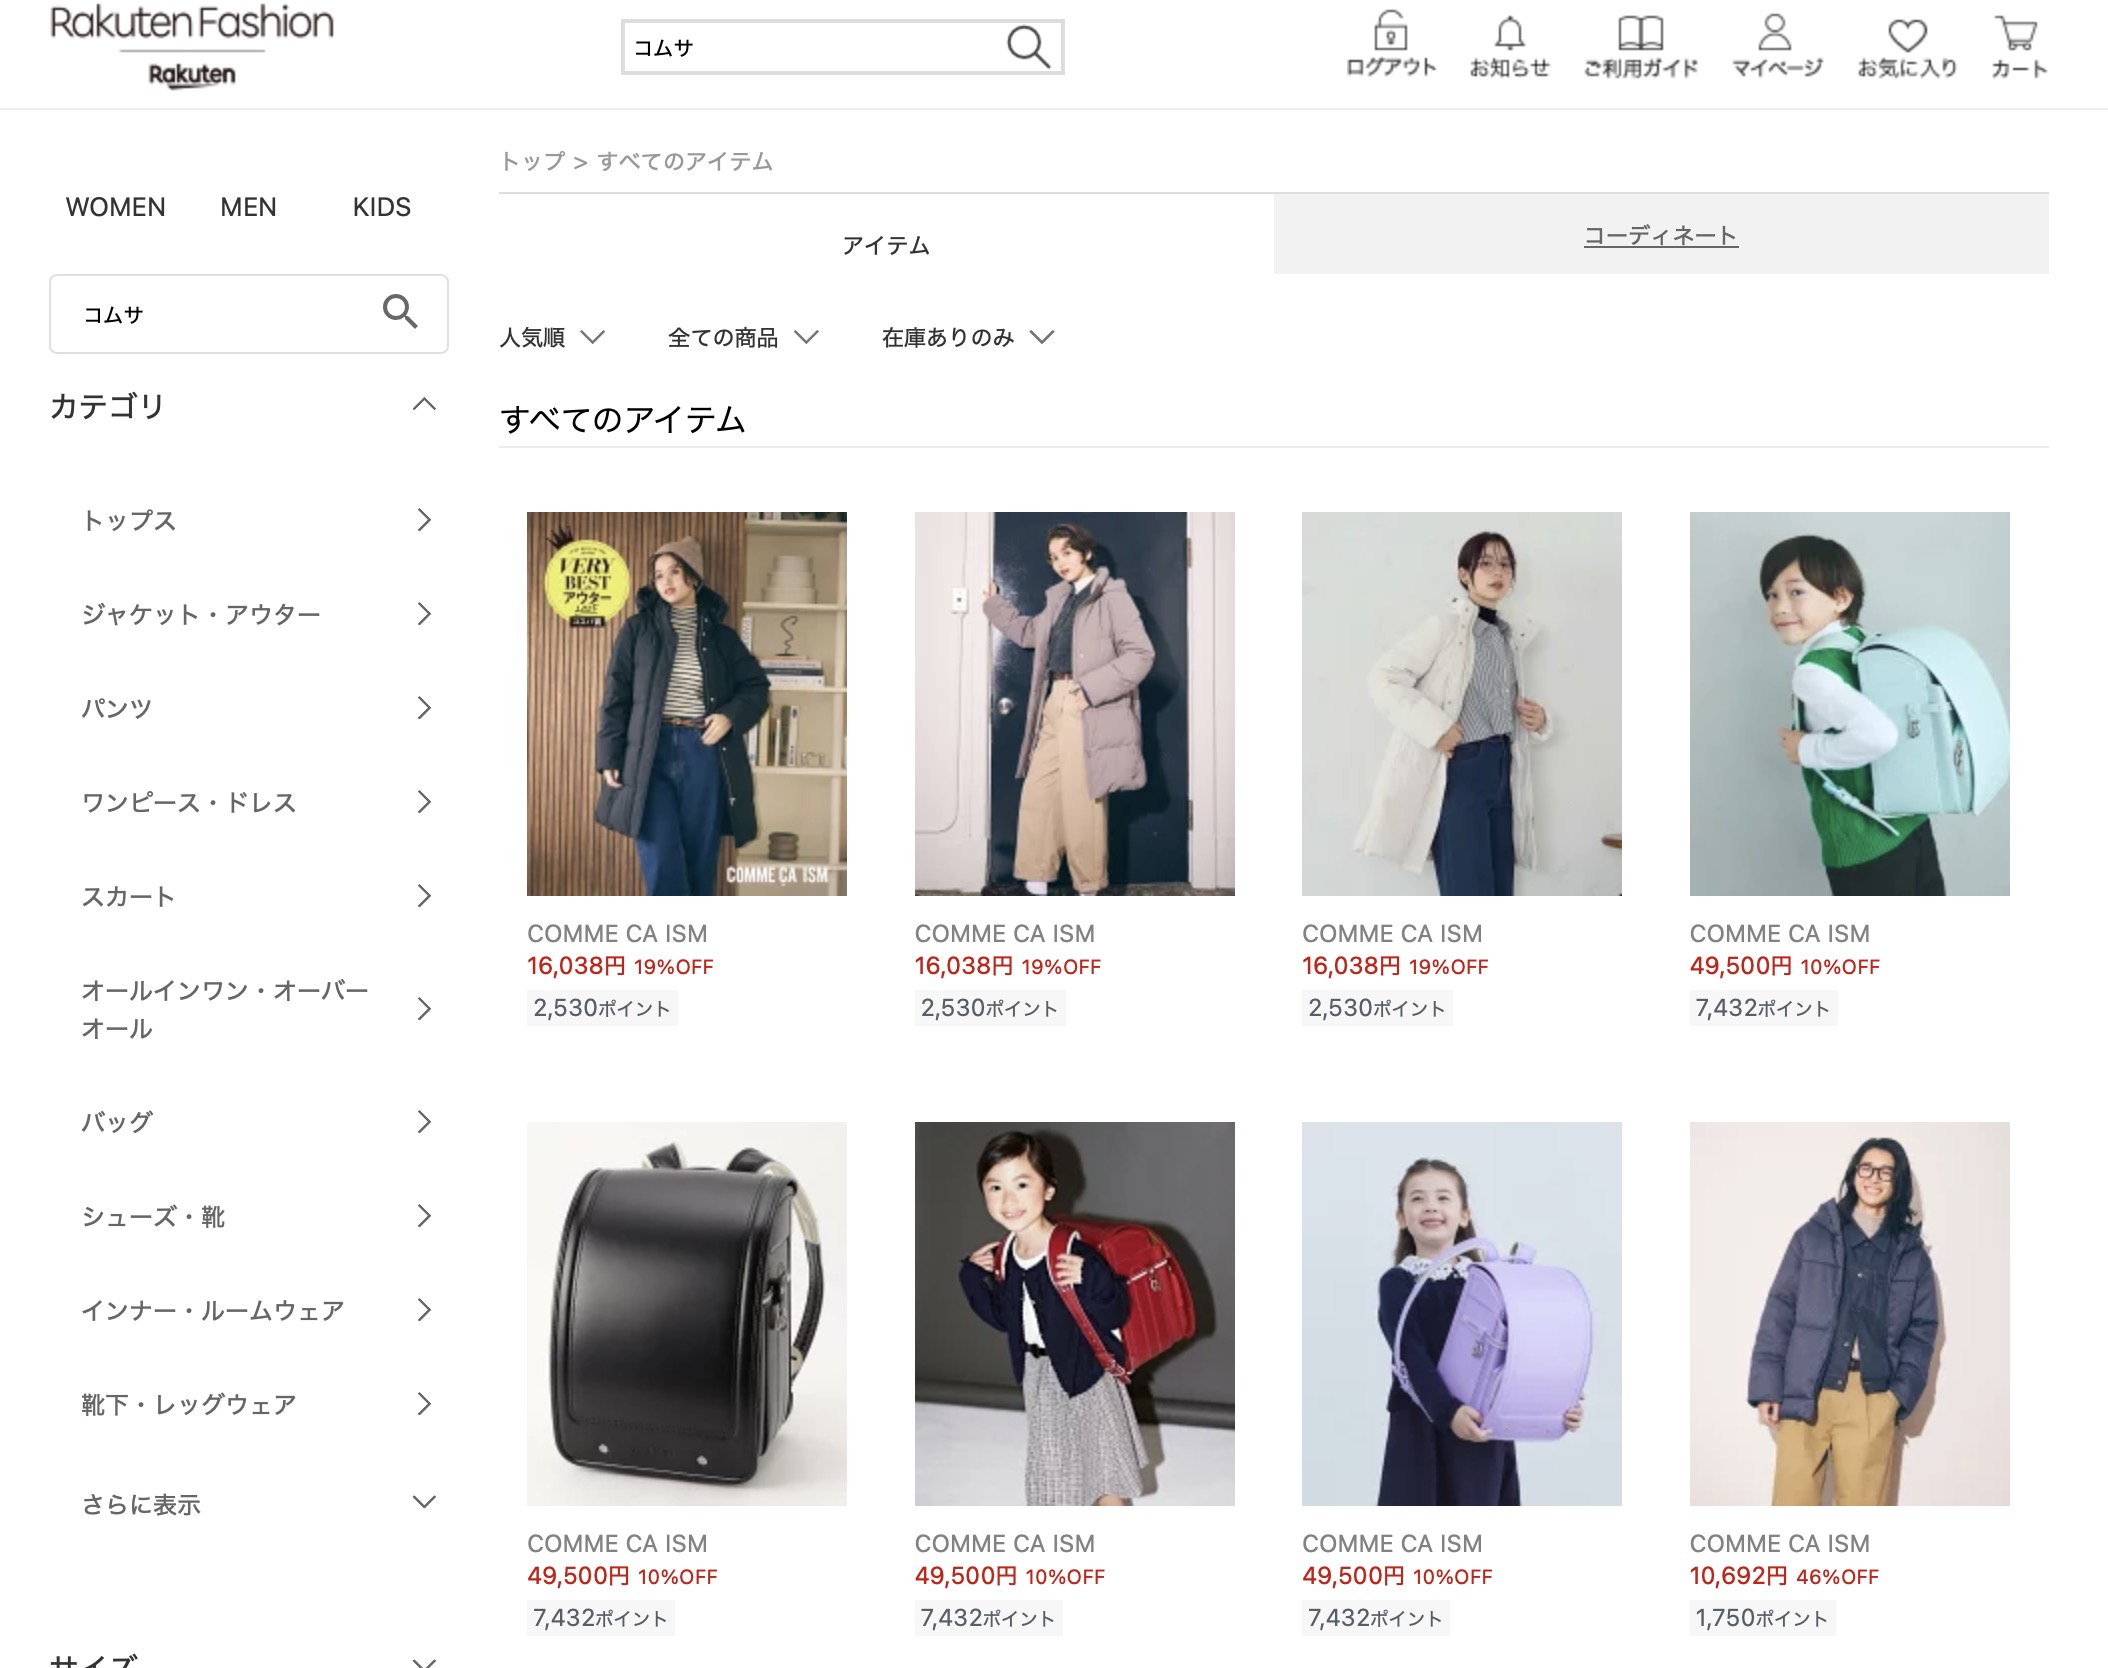The image size is (2108, 1668).
Task: Open the shopping cart icon
Action: (2017, 33)
